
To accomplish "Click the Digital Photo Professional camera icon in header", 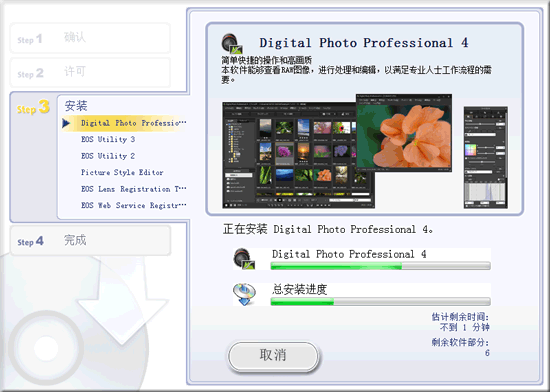I will [232, 44].
